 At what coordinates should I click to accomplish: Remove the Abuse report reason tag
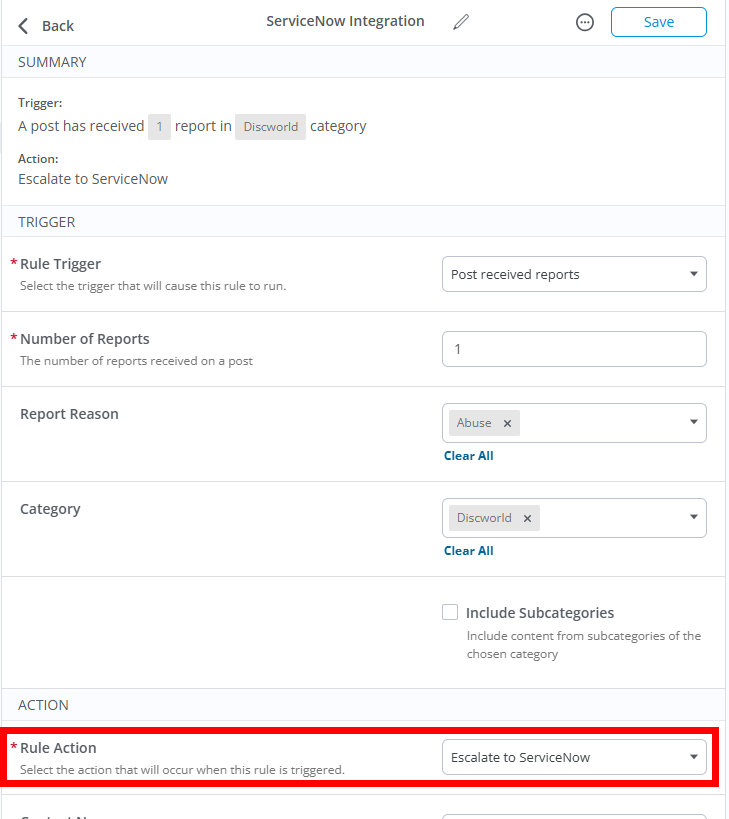(x=507, y=424)
